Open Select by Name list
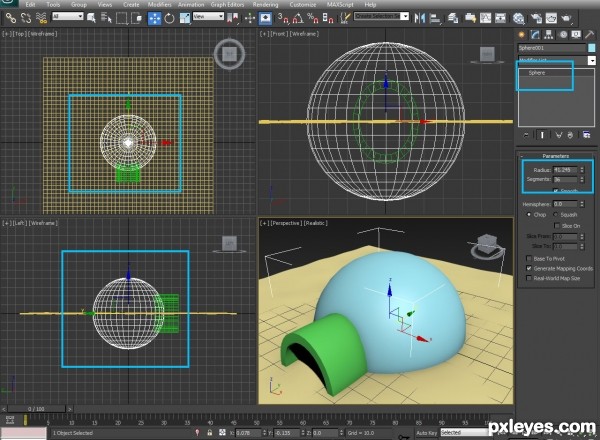The height and width of the screenshot is (440, 600). (x=106, y=18)
